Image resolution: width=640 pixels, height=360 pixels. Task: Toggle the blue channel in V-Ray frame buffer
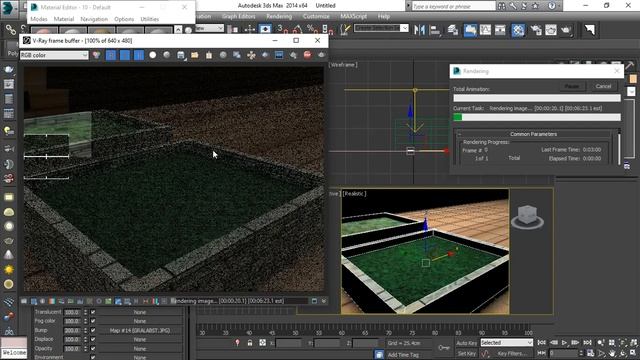click(139, 55)
